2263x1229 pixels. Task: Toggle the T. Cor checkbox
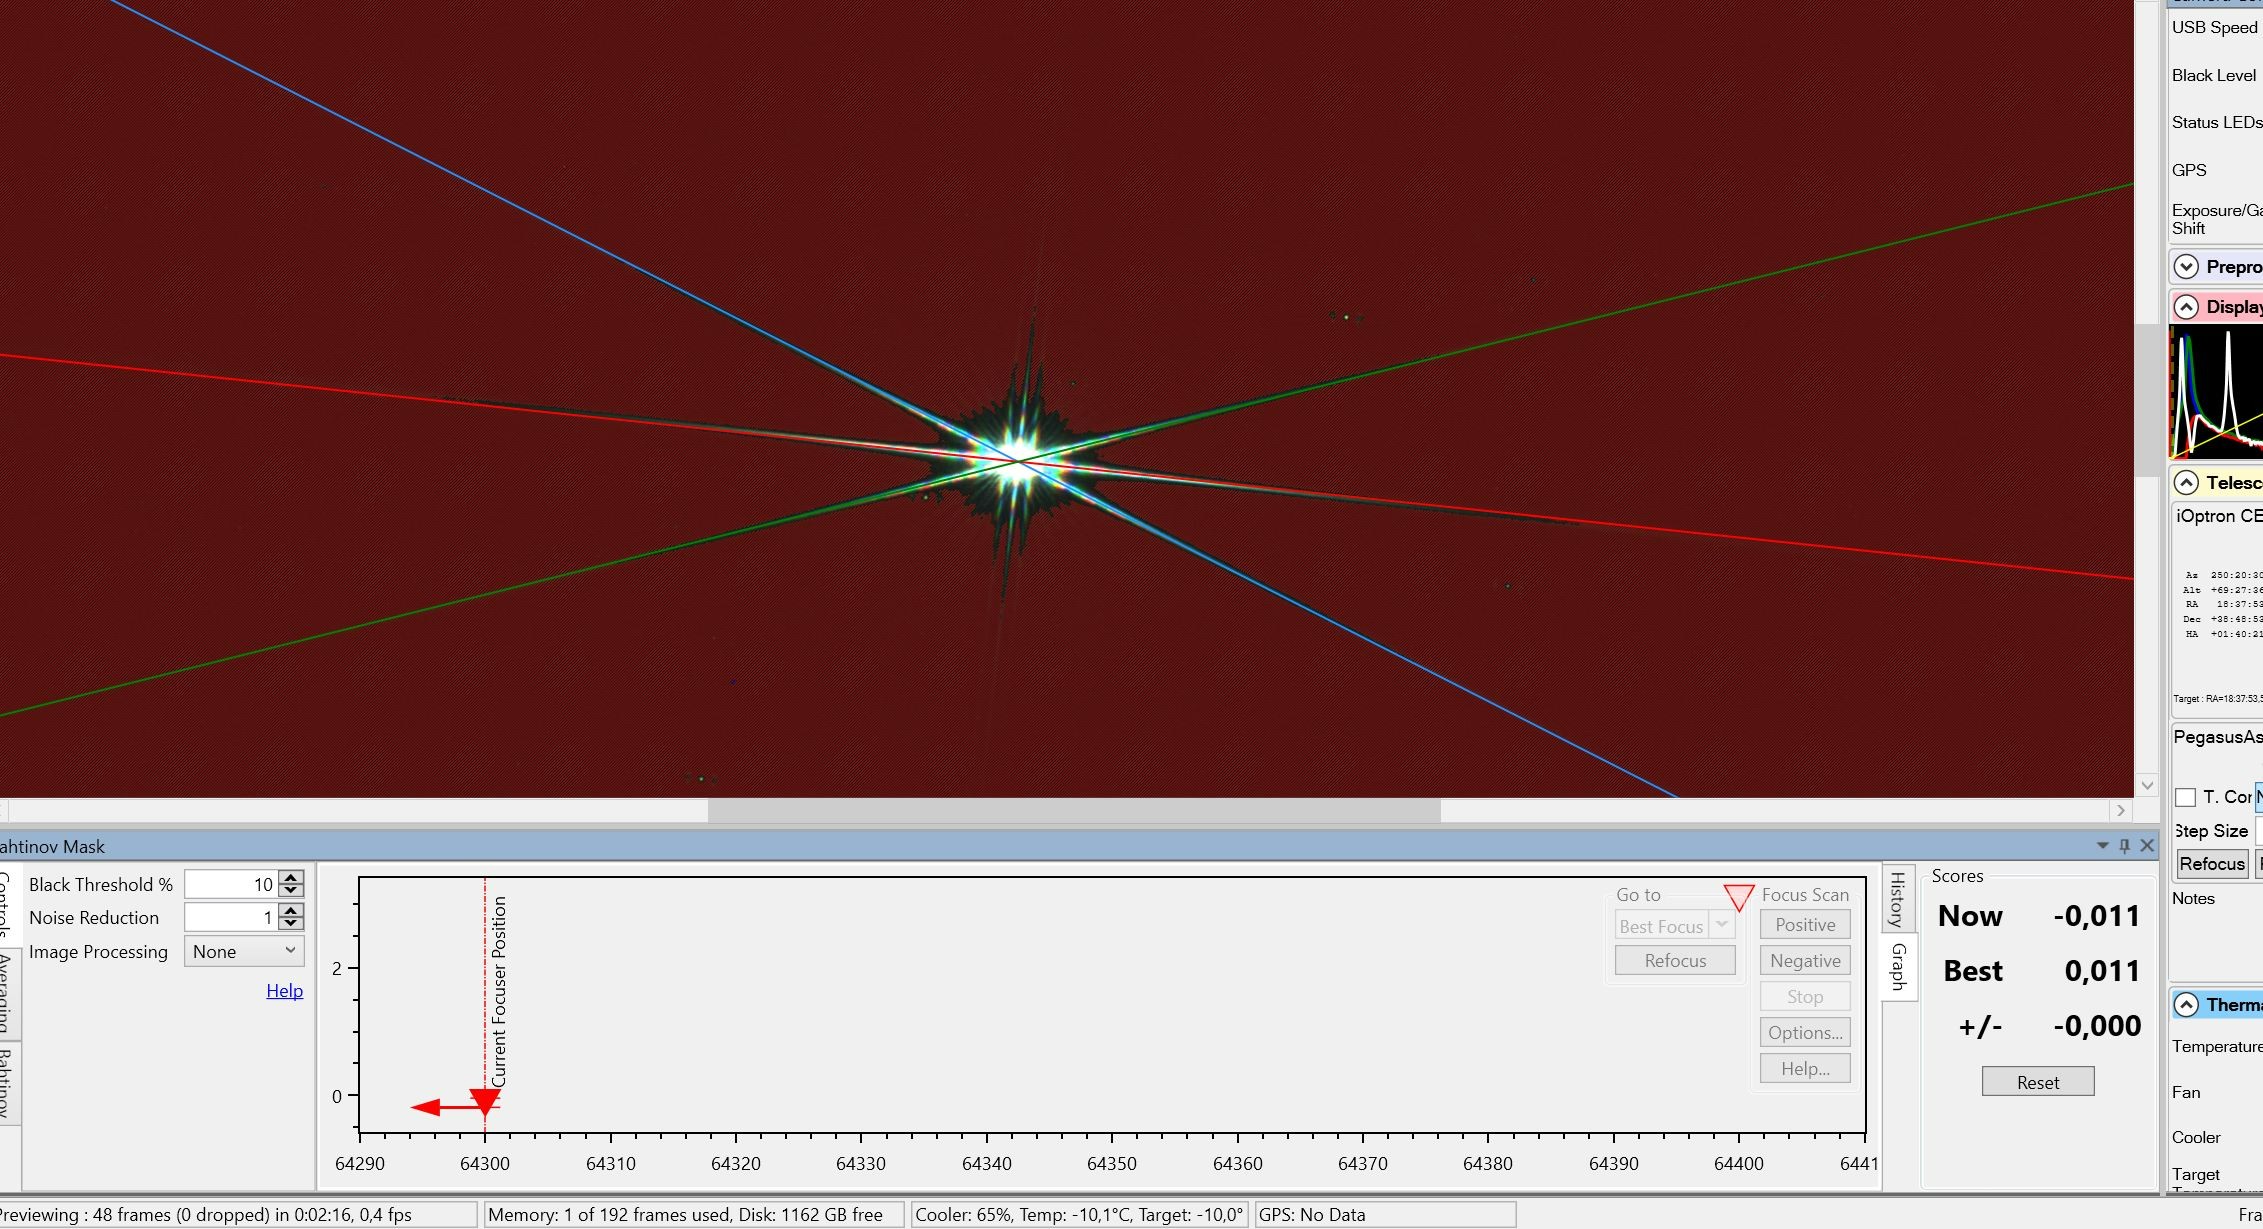[2185, 797]
